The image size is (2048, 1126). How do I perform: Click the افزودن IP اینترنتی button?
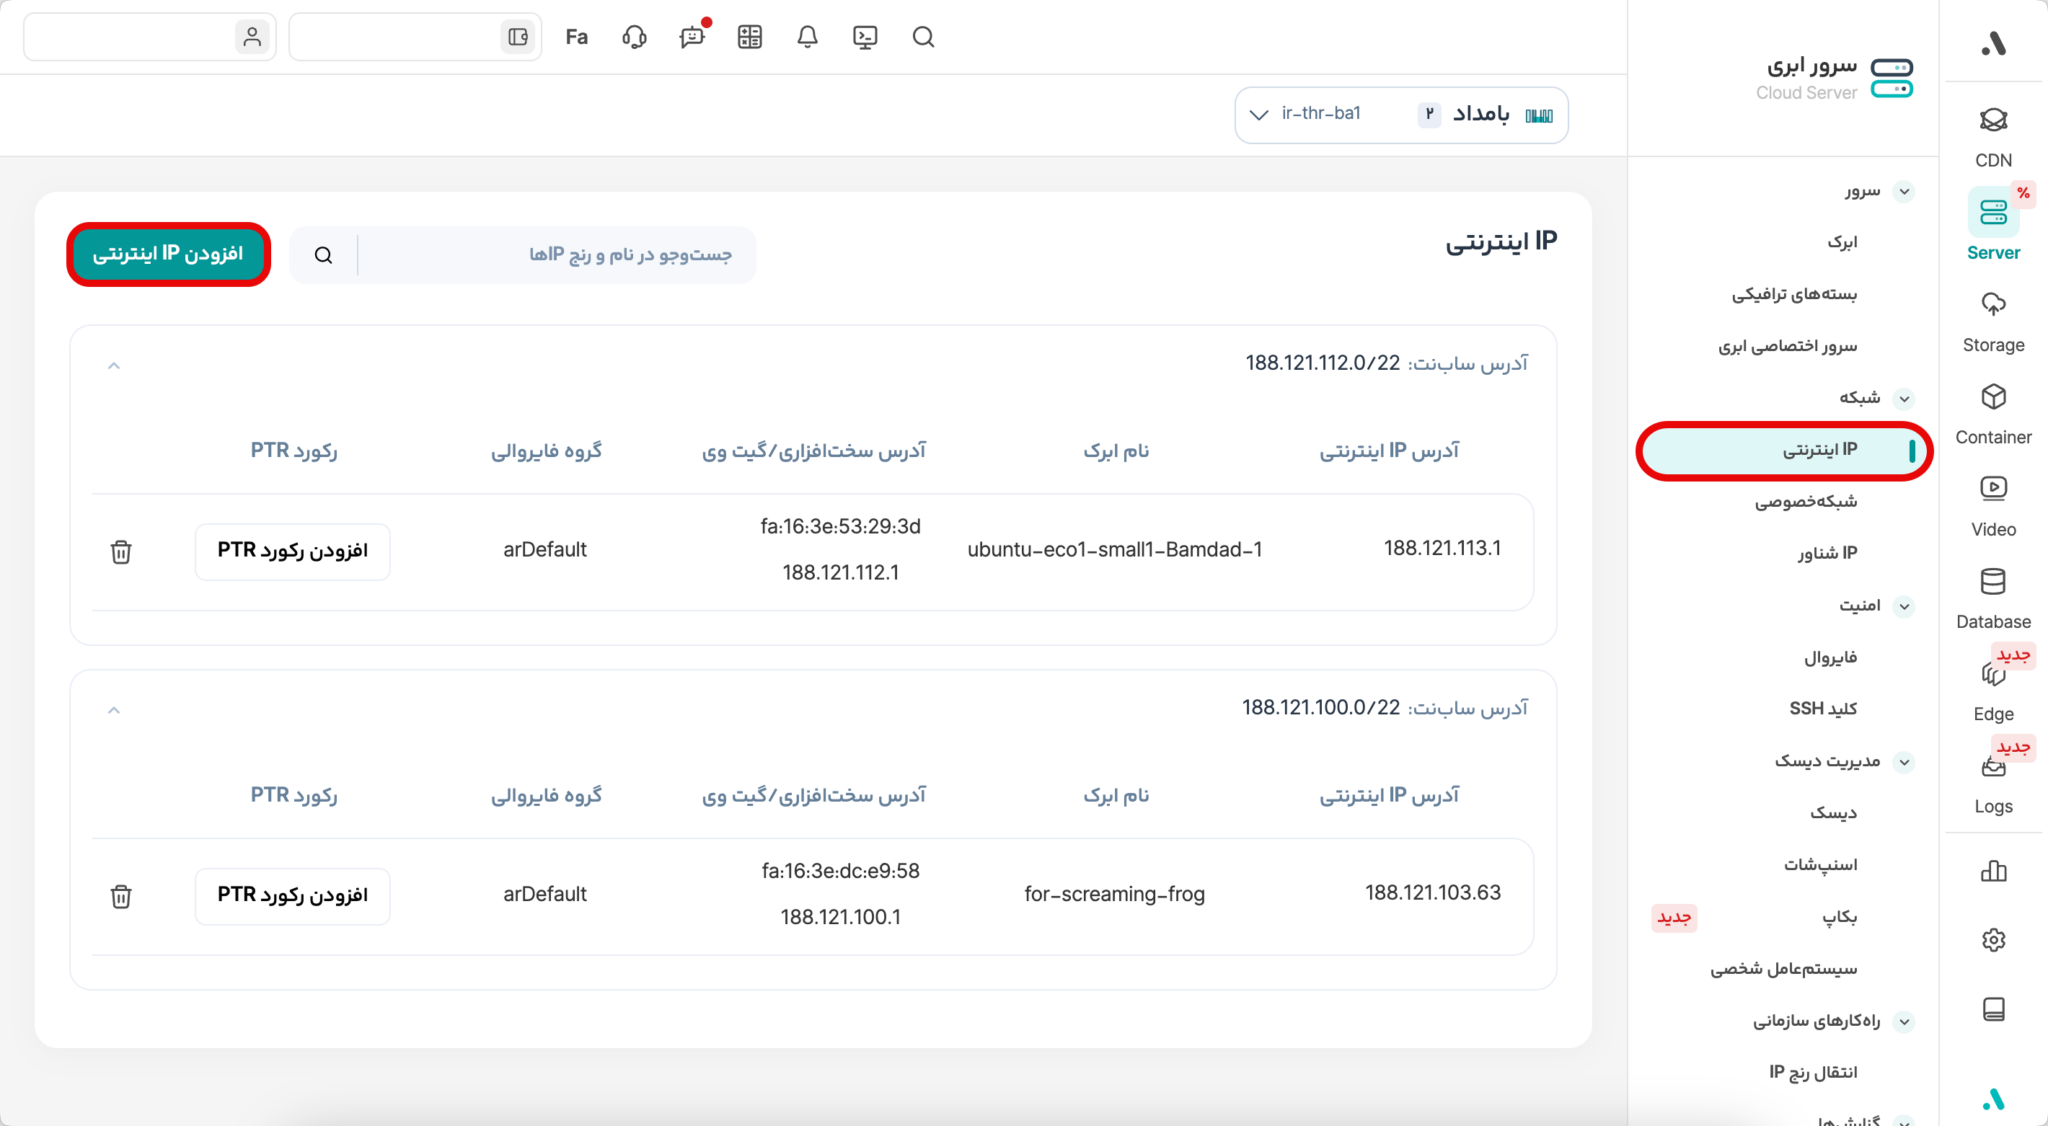pyautogui.click(x=168, y=254)
